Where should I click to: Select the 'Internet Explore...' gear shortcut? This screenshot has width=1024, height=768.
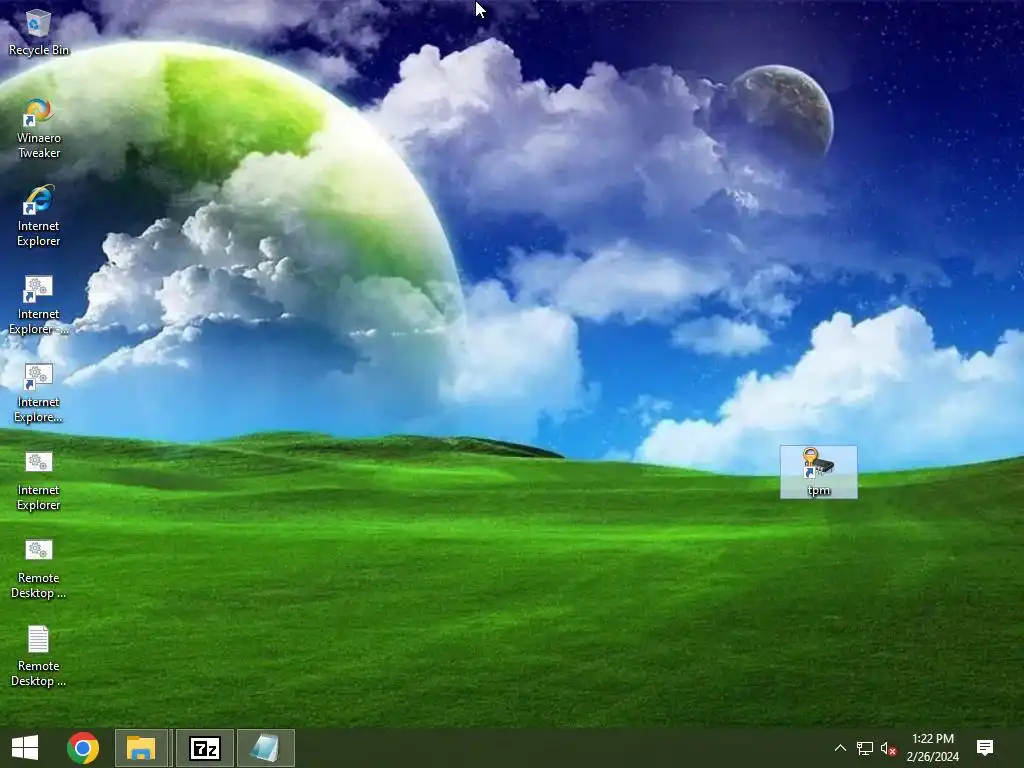point(39,392)
